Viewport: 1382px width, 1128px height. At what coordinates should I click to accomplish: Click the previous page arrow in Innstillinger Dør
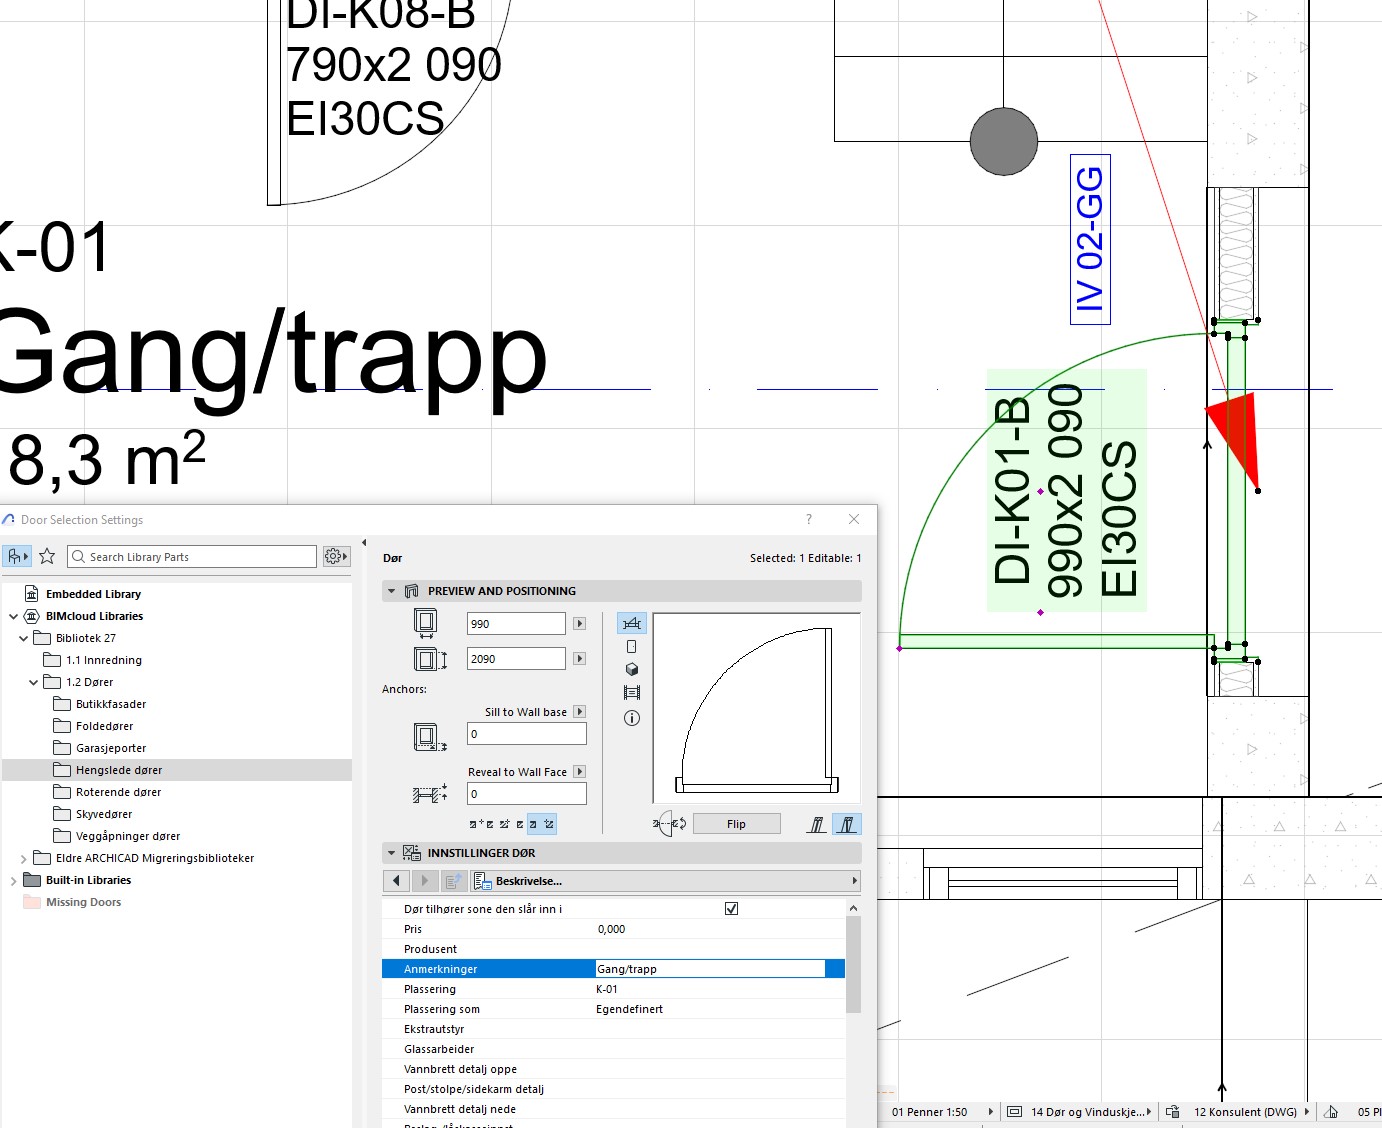point(397,881)
